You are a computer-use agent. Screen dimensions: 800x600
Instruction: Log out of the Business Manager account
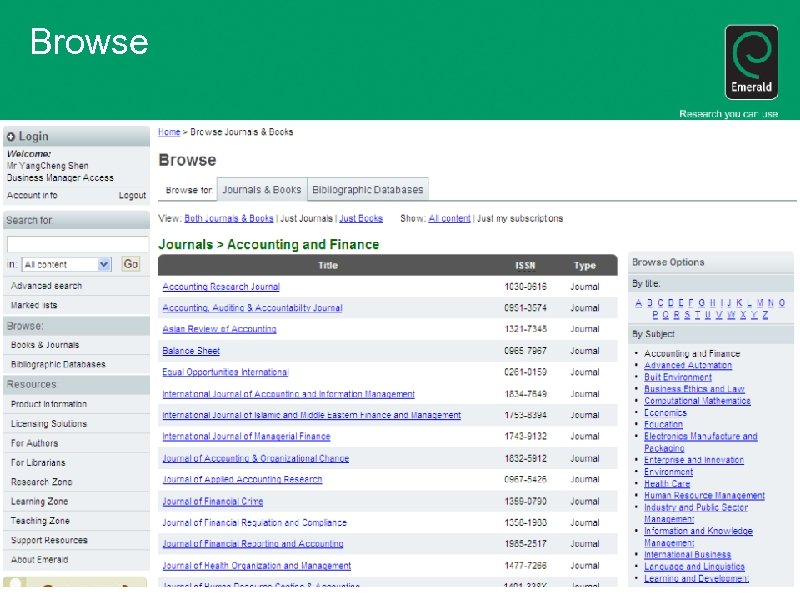click(x=132, y=195)
